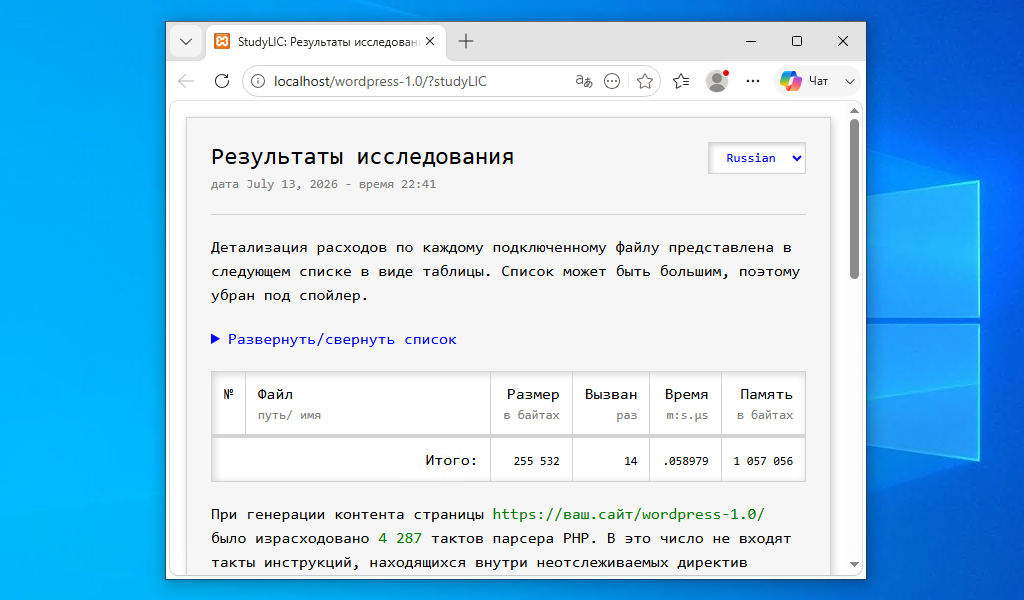Click the № column header
This screenshot has width=1024, height=600.
pos(229,403)
